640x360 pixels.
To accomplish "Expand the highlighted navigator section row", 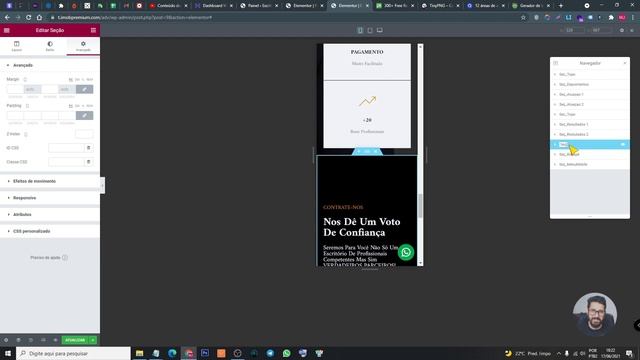I will 555,144.
